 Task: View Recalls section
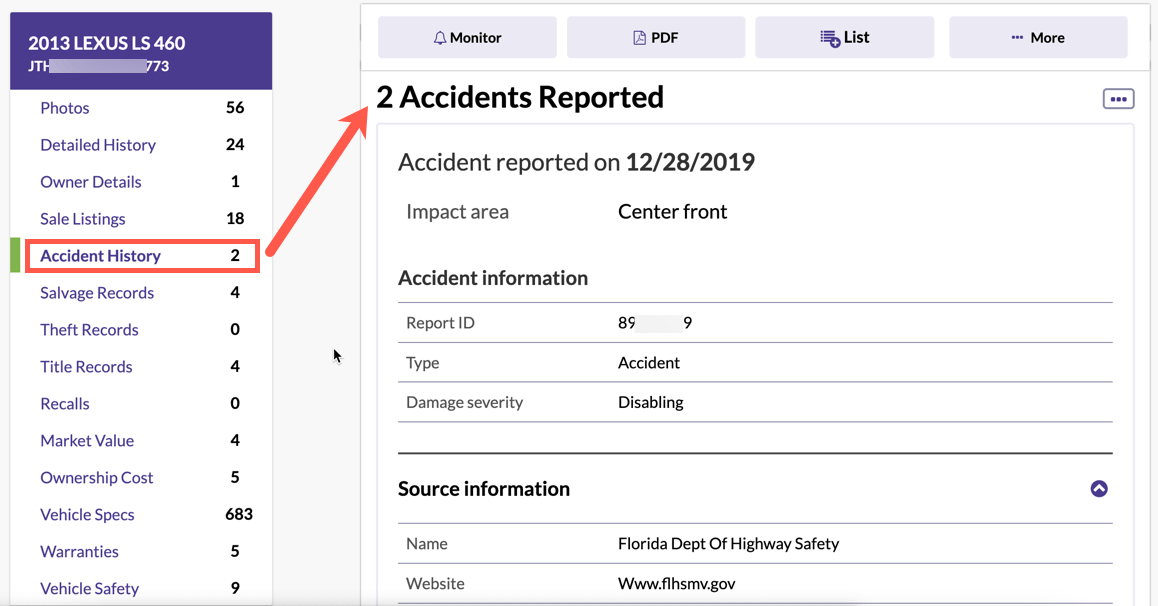point(64,403)
